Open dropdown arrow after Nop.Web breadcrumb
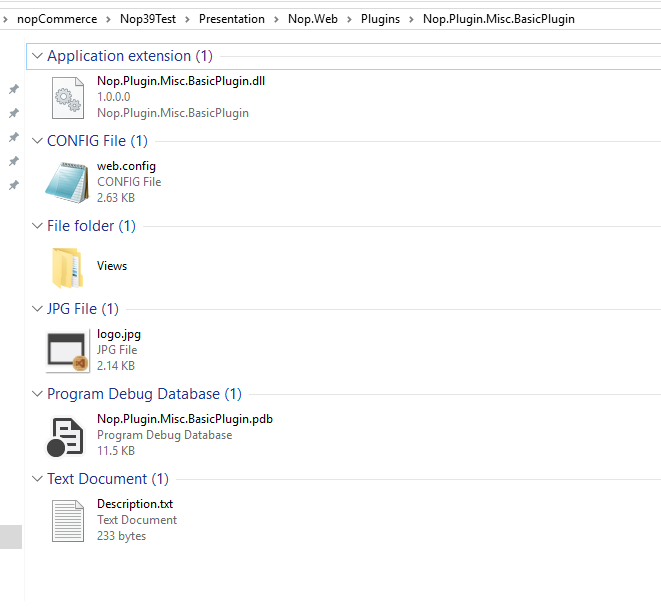The image size is (661, 611). point(349,19)
